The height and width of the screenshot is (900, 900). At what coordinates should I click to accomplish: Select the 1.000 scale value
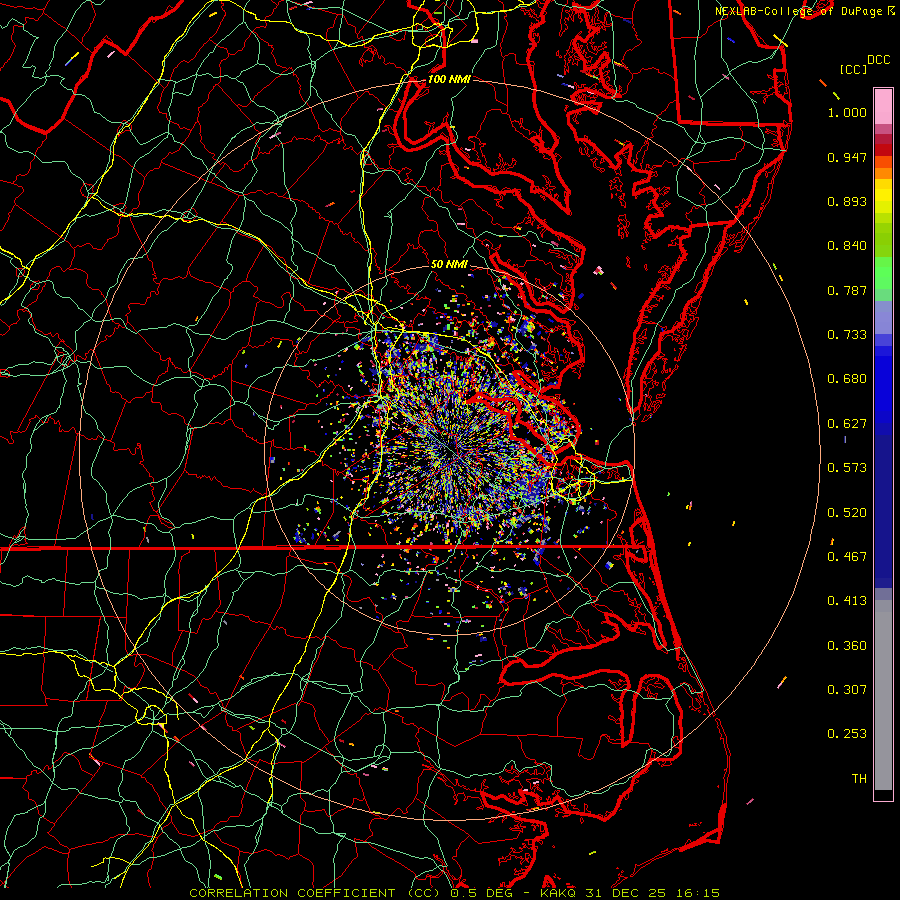point(847,112)
